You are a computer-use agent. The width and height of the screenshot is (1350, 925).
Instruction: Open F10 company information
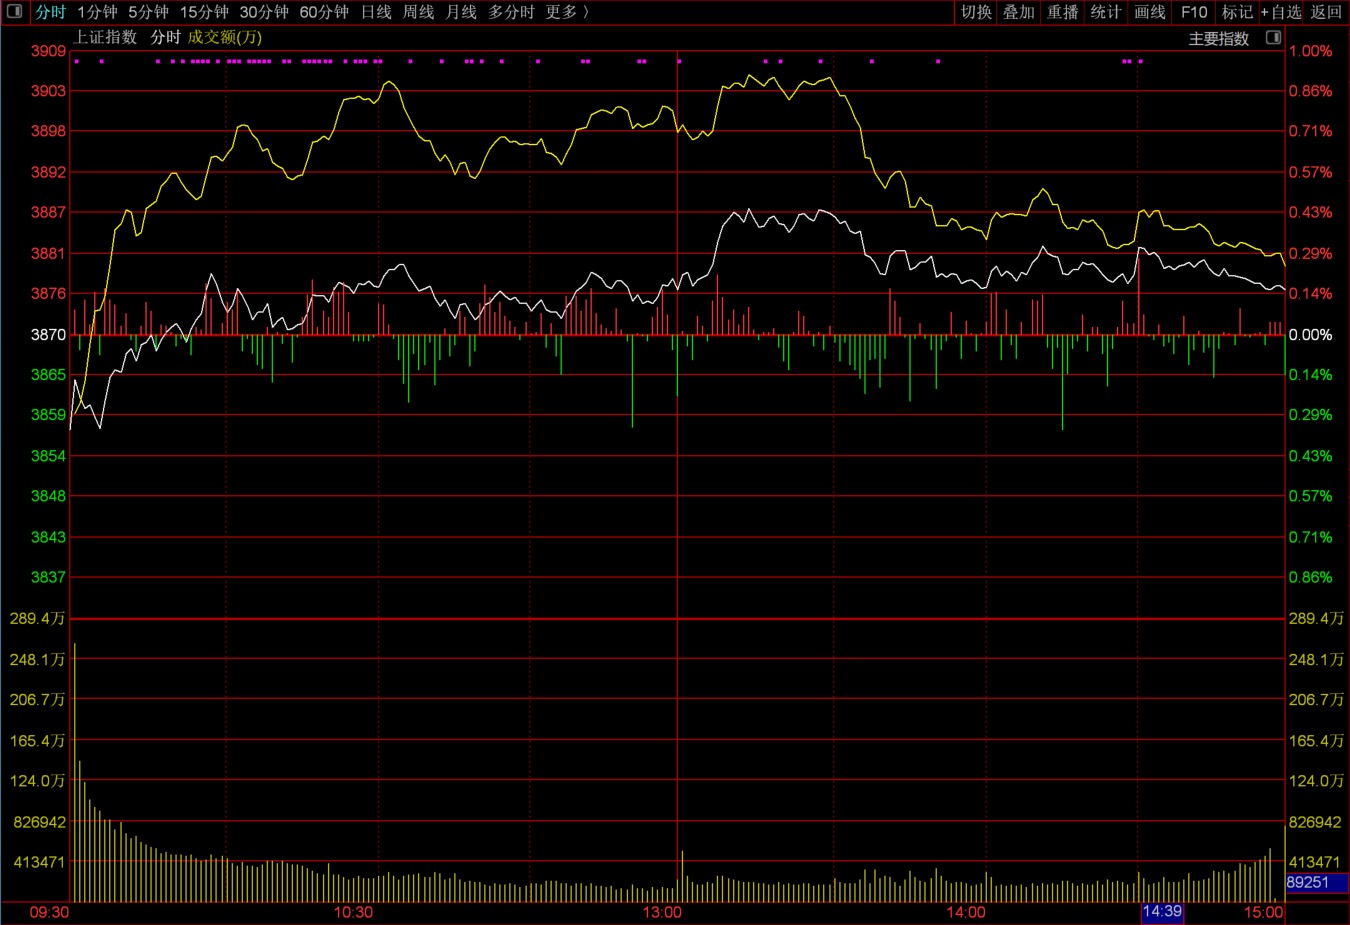[1194, 12]
